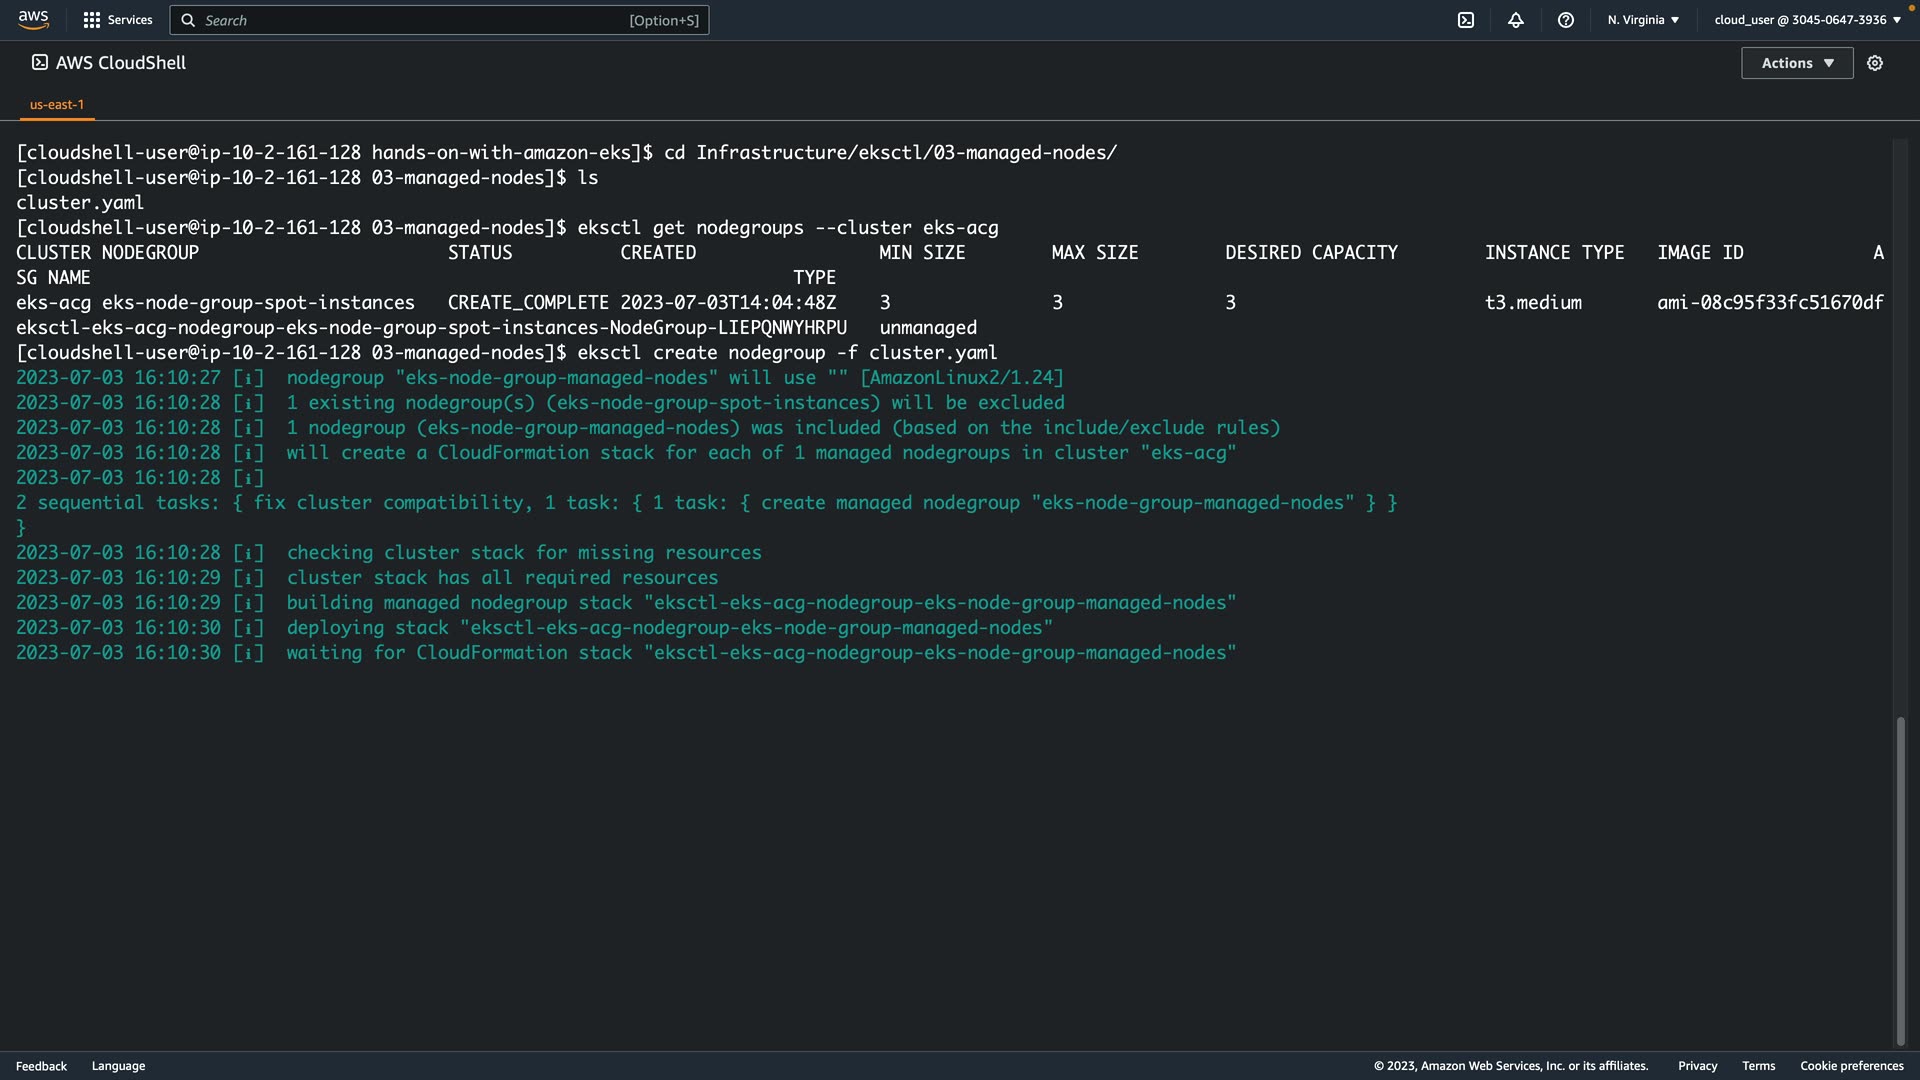Open the Terms link
This screenshot has height=1080, width=1920.
point(1758,1066)
